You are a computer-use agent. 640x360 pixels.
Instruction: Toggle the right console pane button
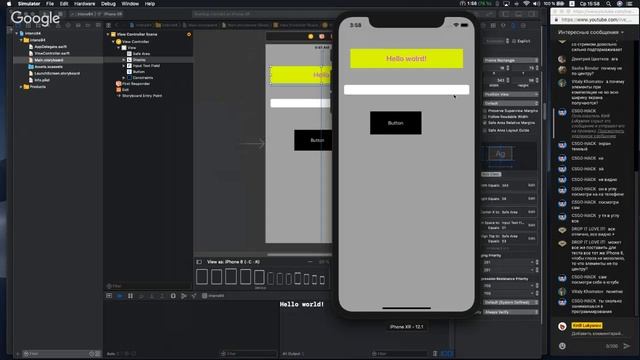pos(449,353)
